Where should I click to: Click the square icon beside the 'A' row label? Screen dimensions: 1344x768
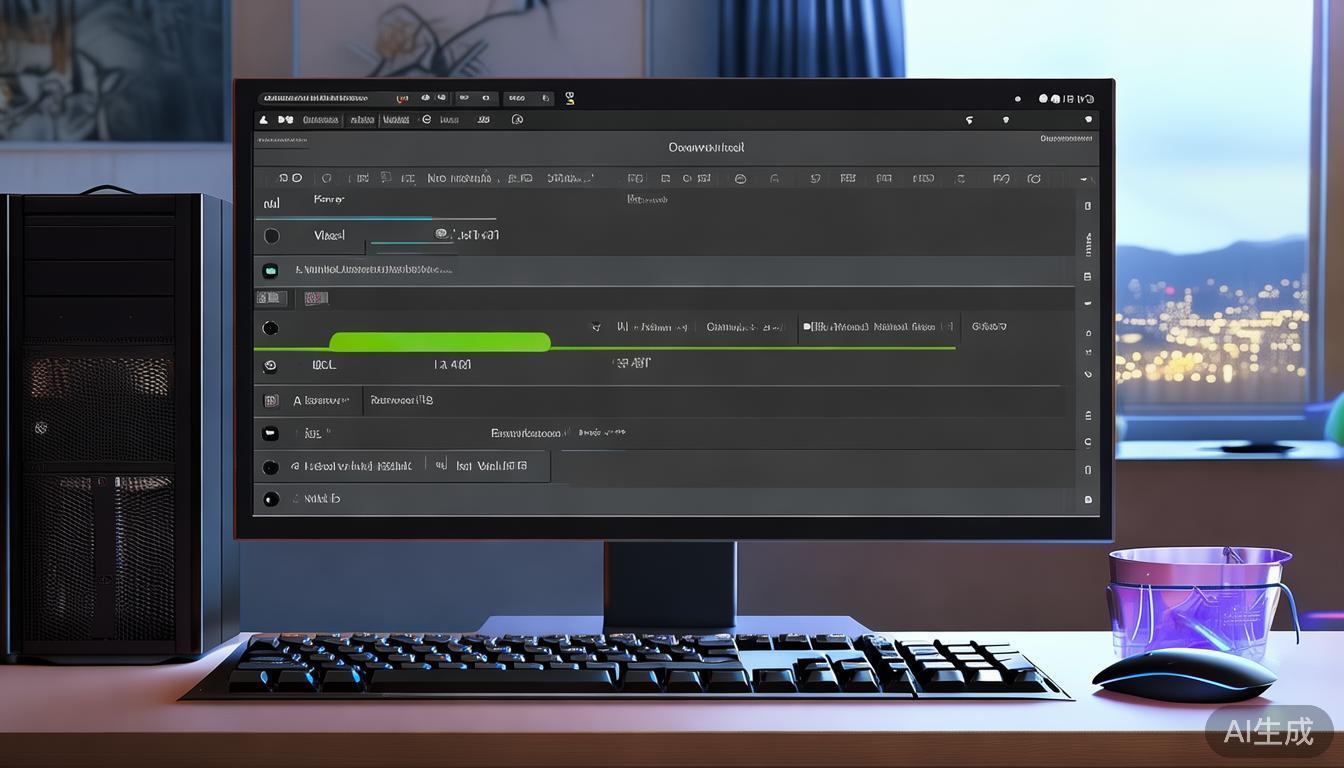(270, 401)
